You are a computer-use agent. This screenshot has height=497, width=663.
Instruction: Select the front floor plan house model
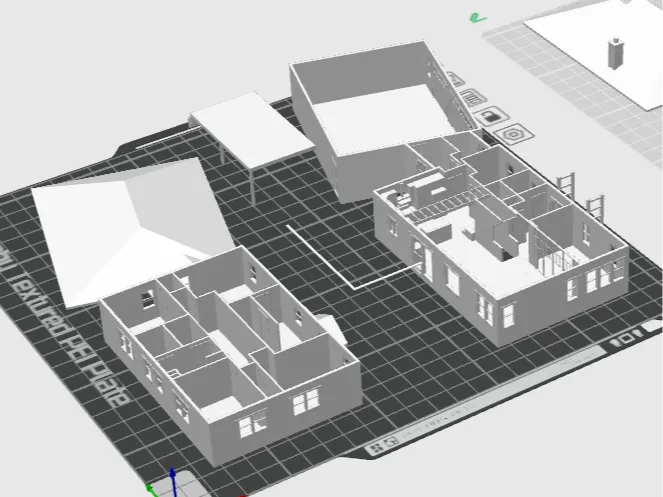point(232,355)
